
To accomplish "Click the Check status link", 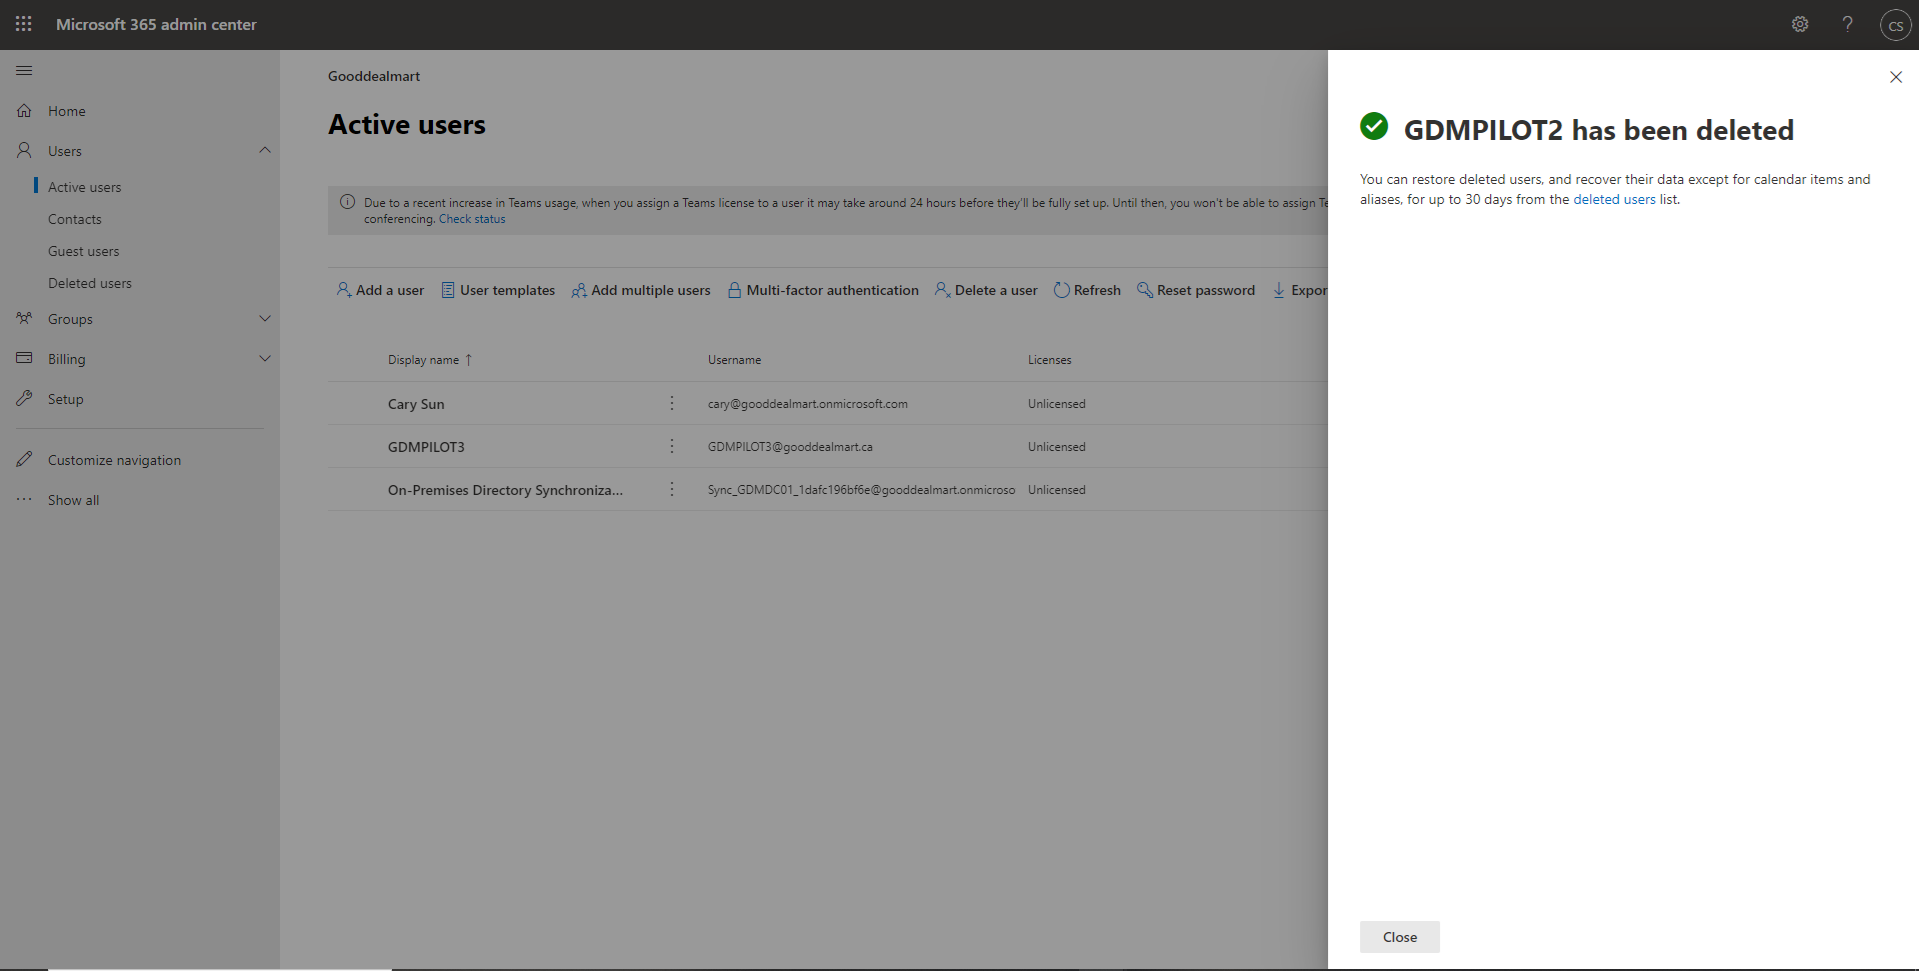I will pos(472,219).
